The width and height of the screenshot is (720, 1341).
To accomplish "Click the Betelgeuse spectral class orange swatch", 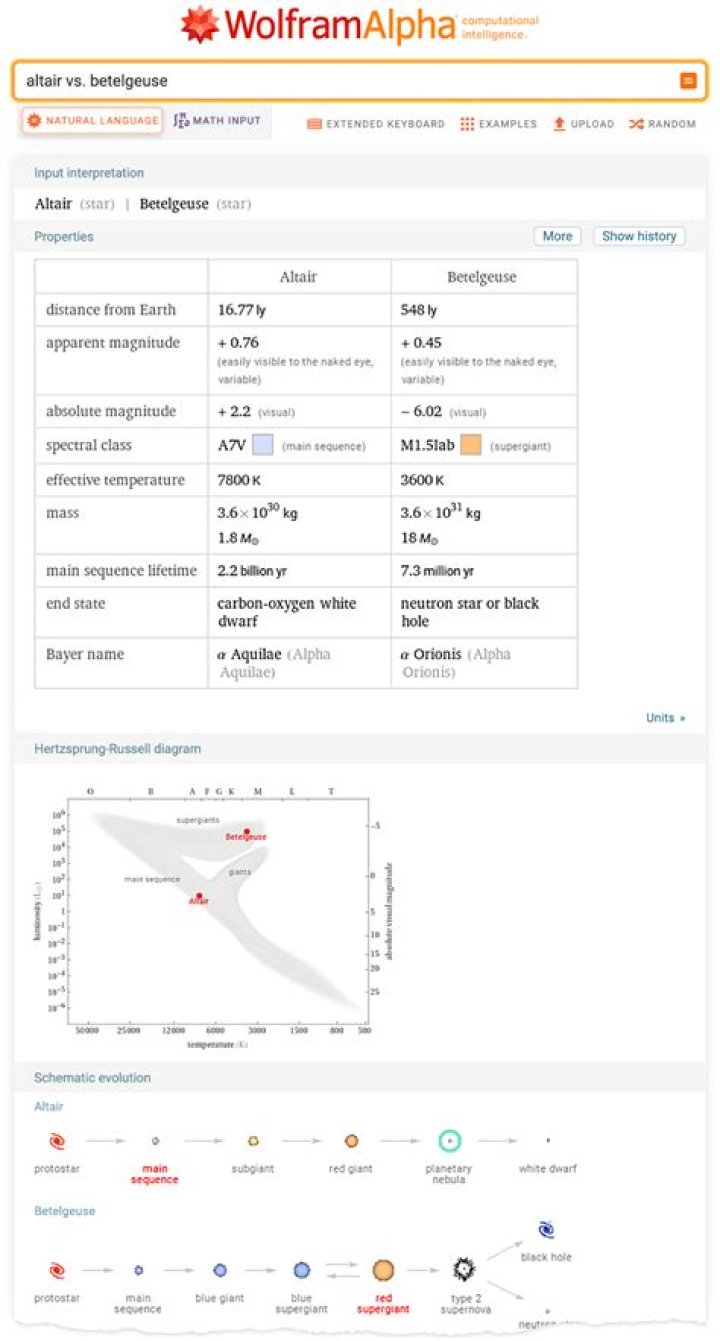I will pos(472,445).
